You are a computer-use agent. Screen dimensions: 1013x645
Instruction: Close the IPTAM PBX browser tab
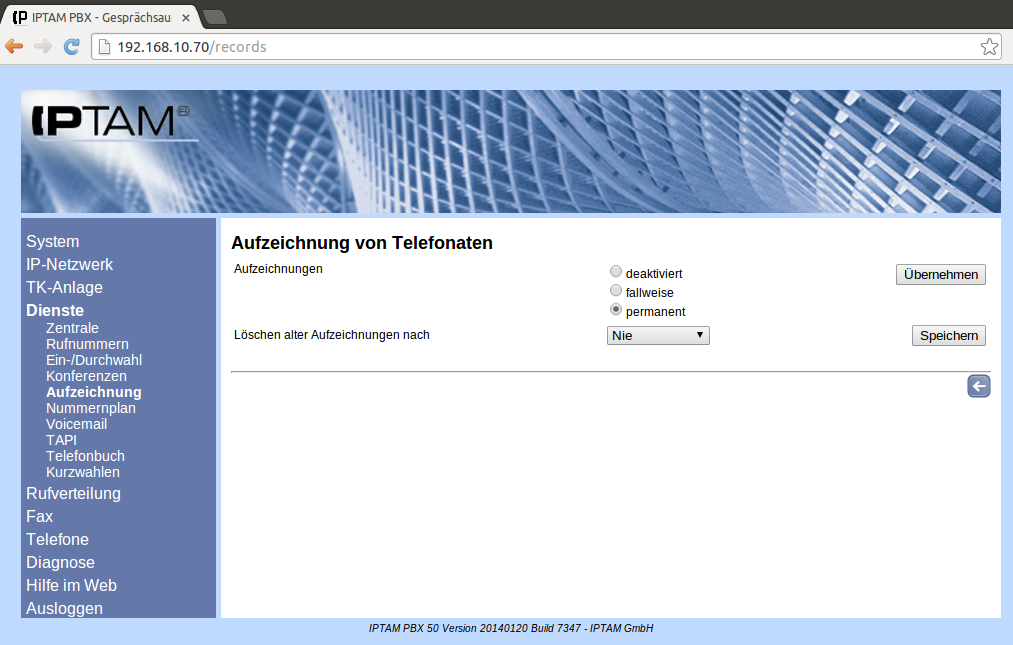[x=186, y=18]
